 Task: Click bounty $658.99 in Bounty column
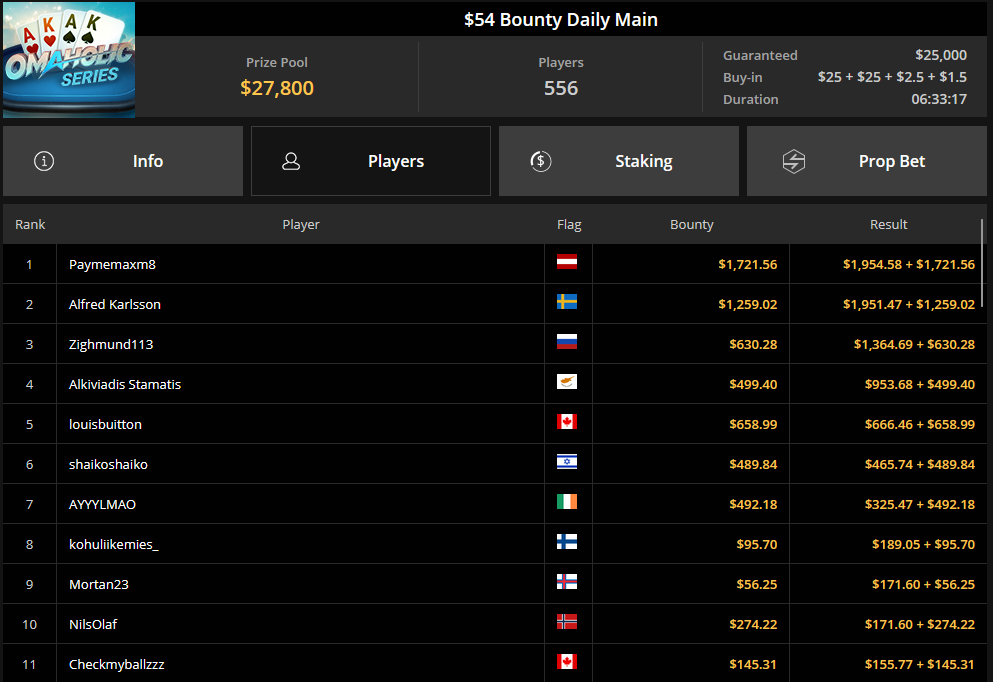coord(753,424)
